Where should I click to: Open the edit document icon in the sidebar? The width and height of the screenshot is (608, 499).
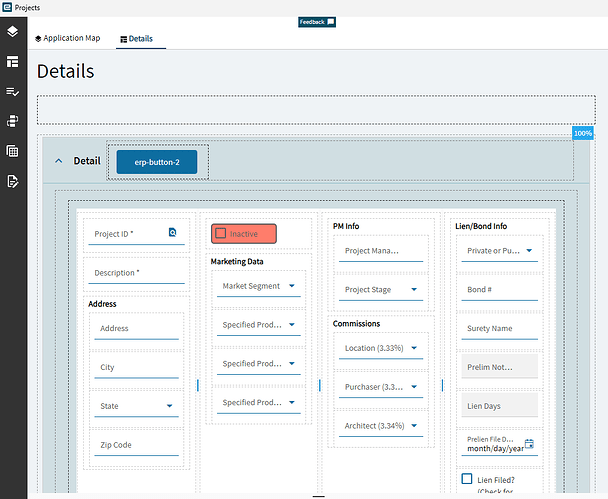click(12, 181)
